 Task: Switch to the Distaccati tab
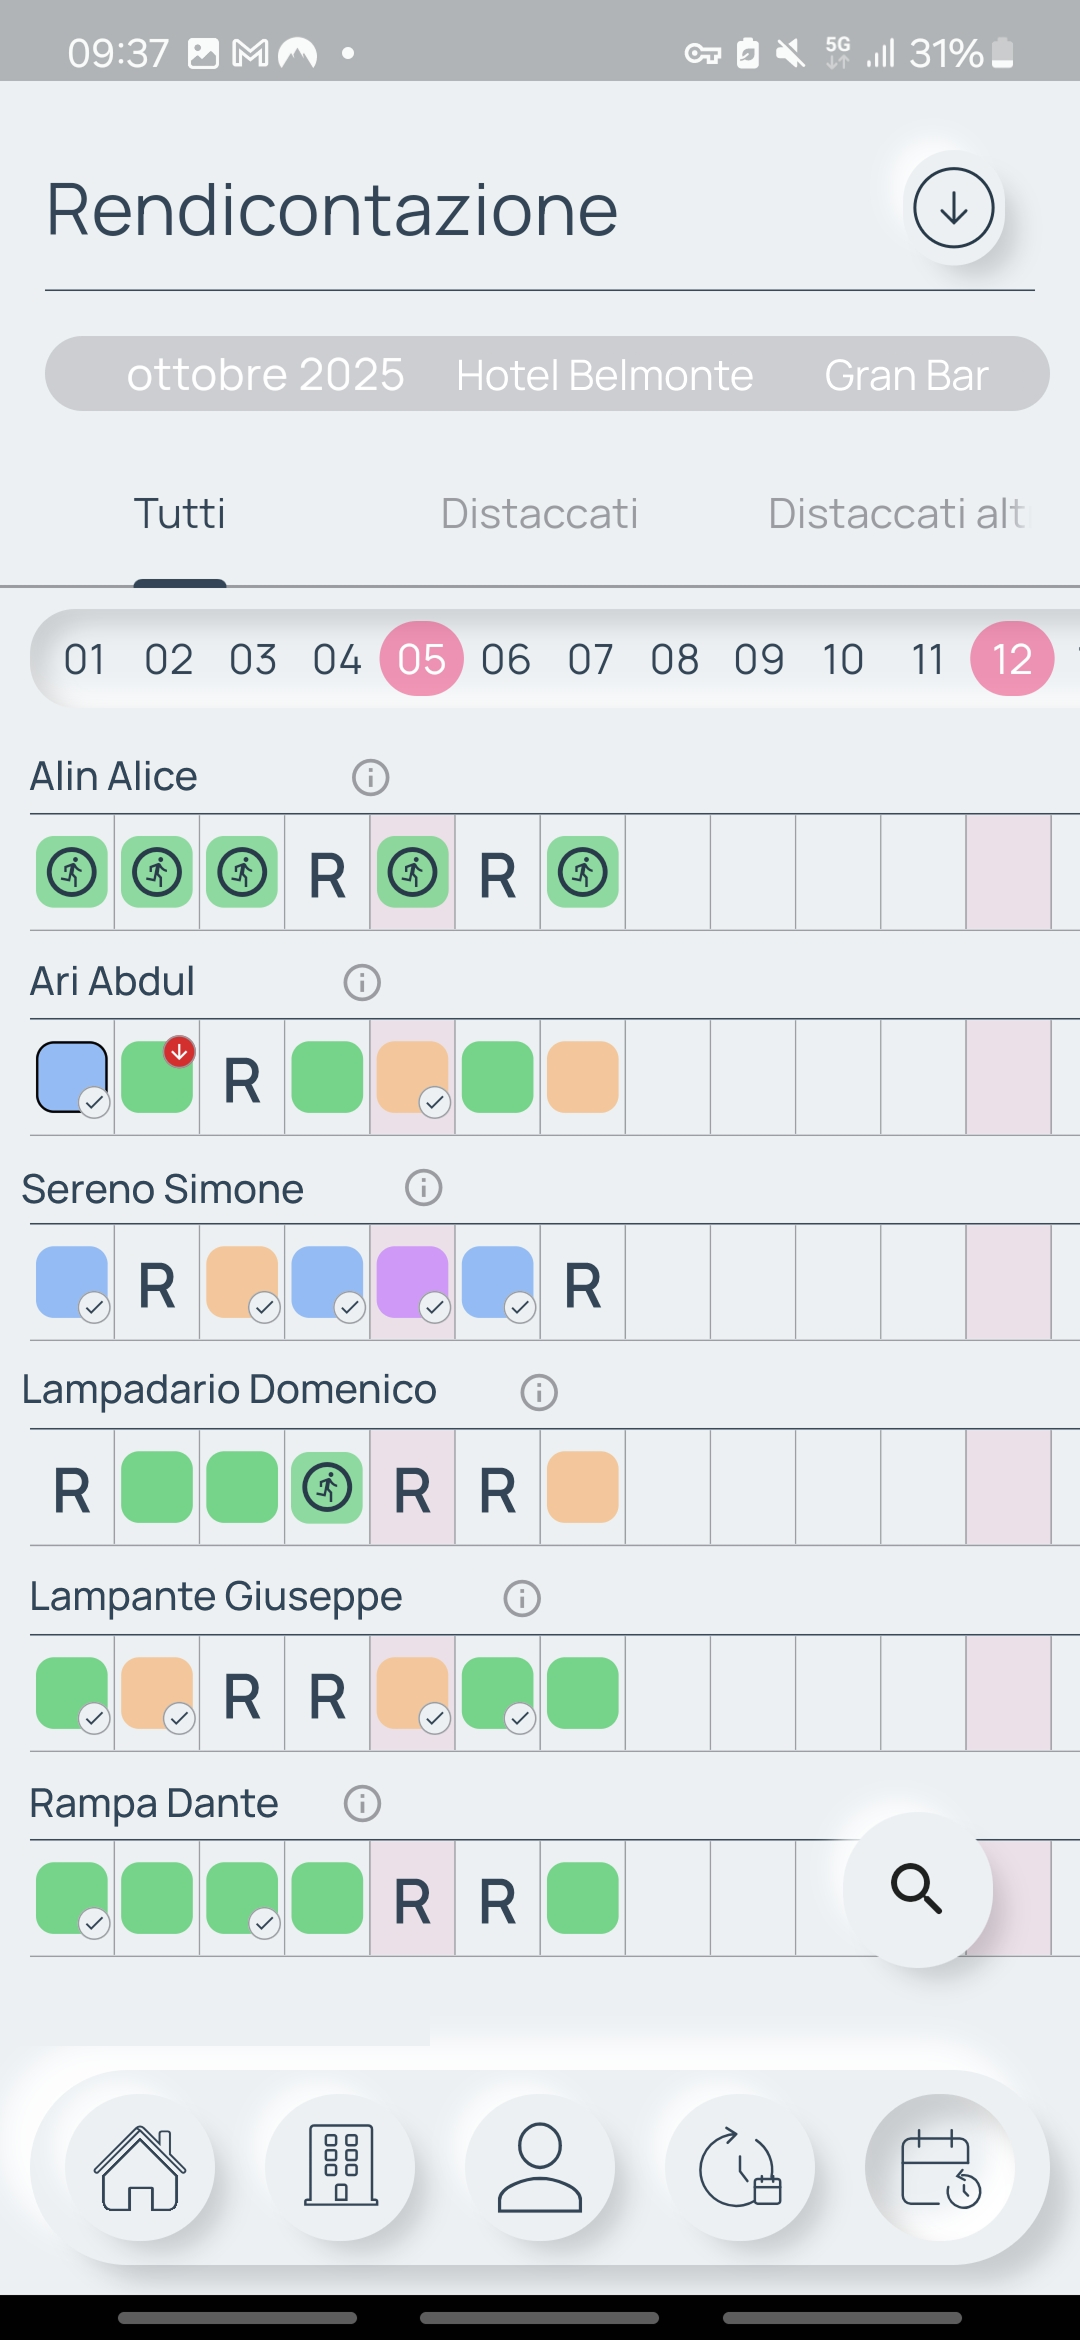539,514
